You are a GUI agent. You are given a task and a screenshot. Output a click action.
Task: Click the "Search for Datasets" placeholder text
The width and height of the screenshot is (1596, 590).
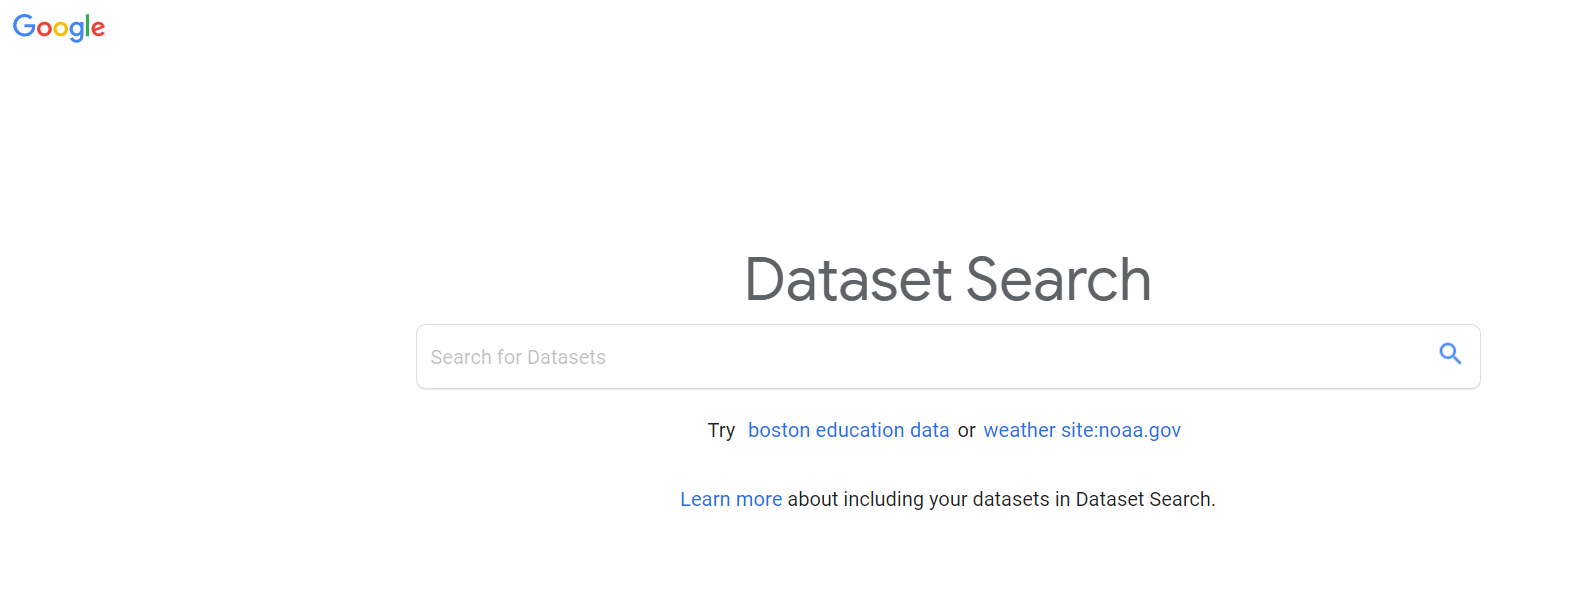(518, 357)
